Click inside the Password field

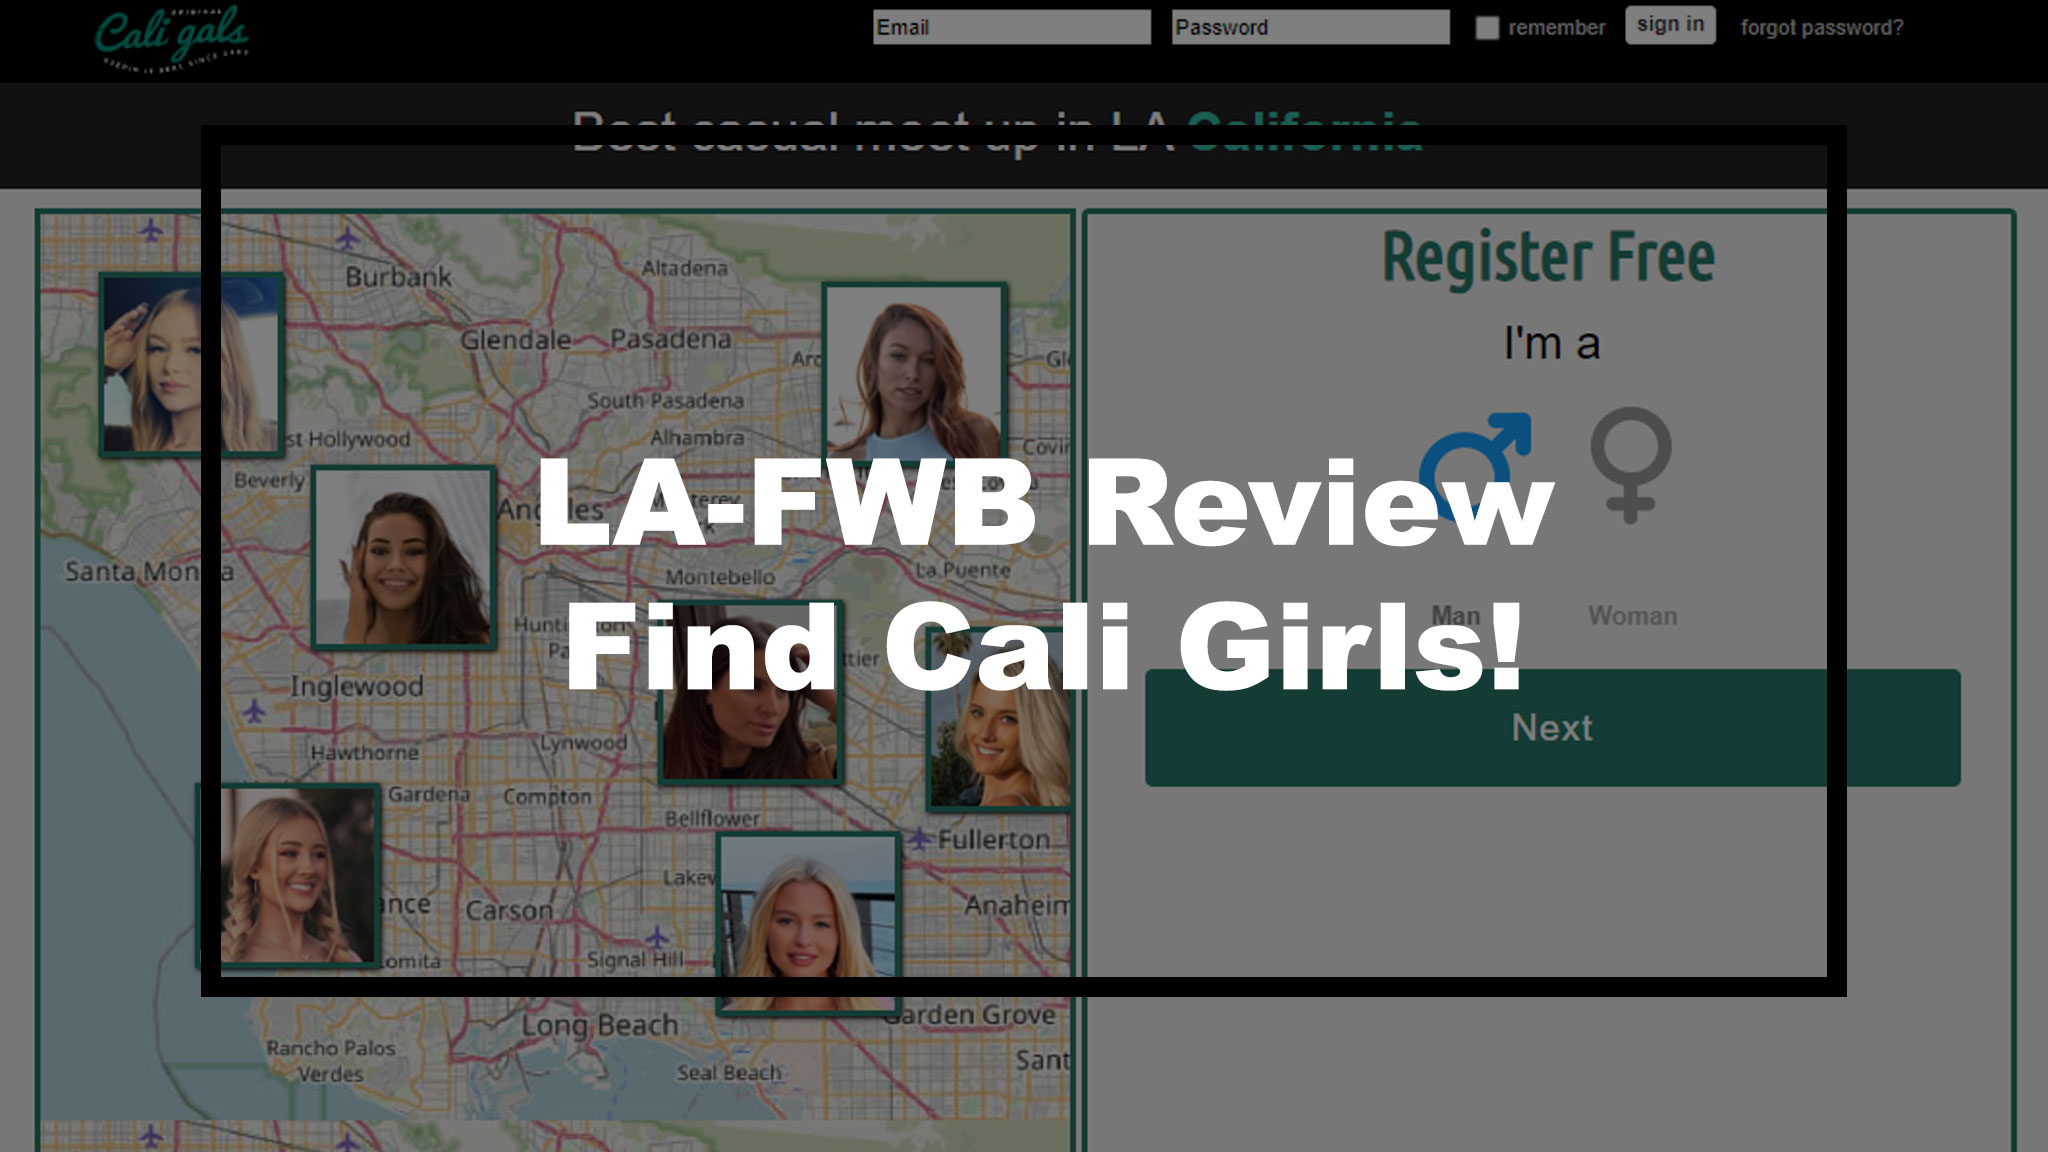pyautogui.click(x=1310, y=27)
